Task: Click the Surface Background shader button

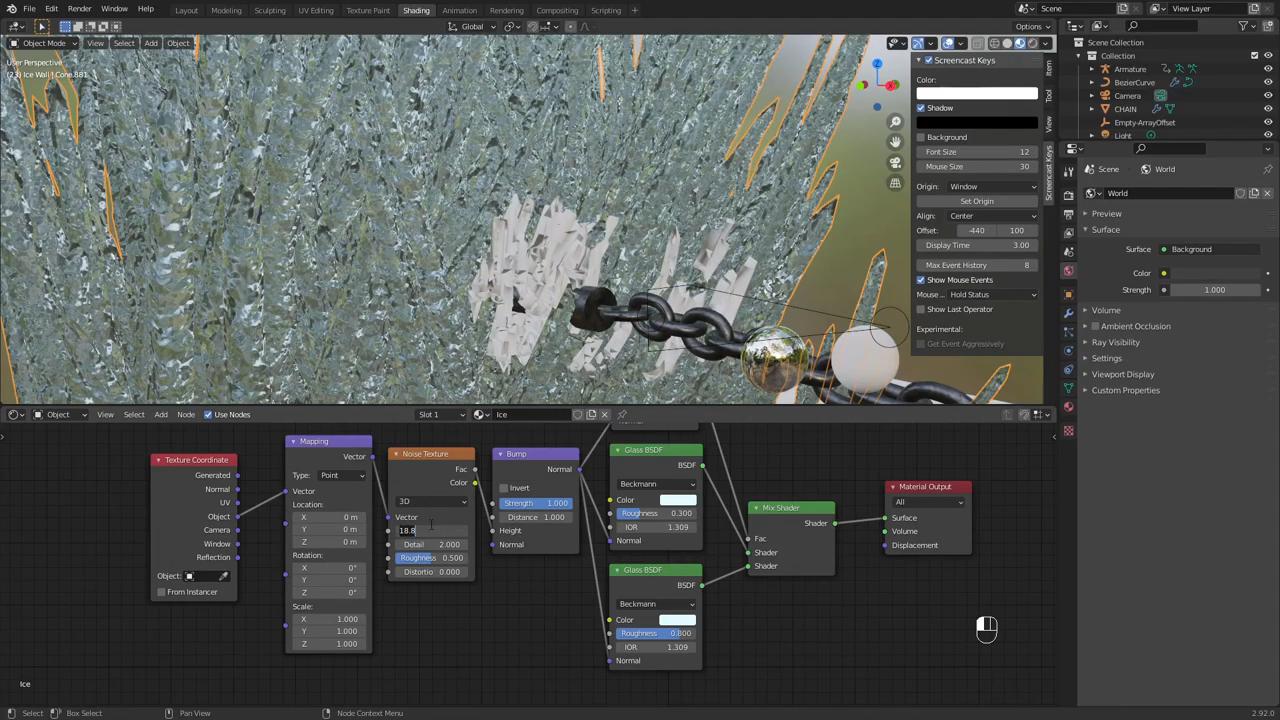Action: pyautogui.click(x=1211, y=249)
